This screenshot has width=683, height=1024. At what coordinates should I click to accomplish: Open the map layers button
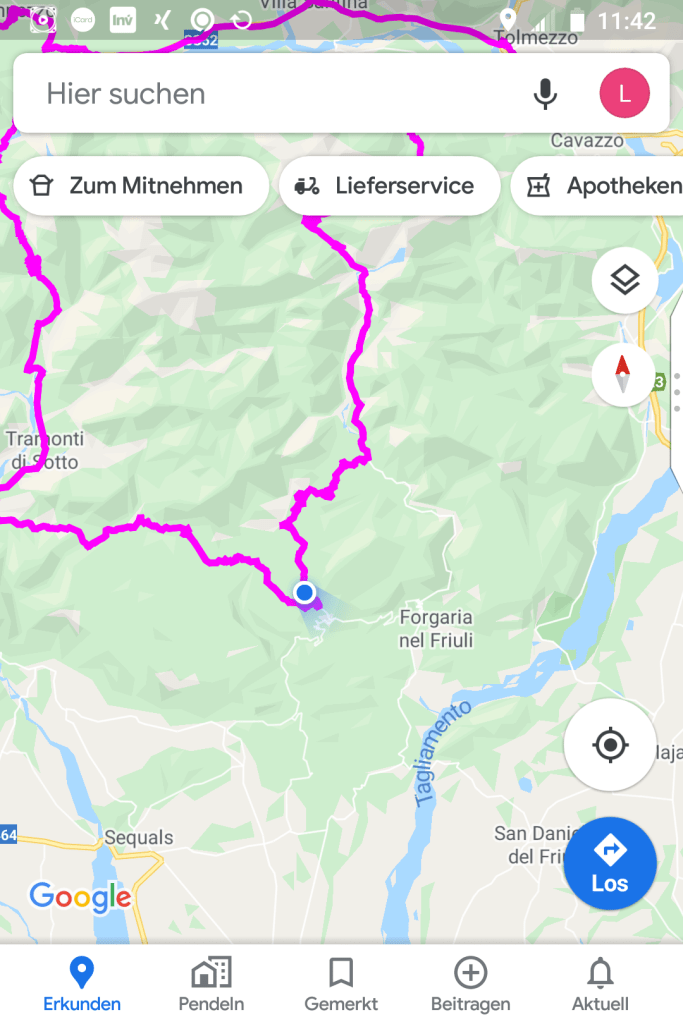point(624,280)
